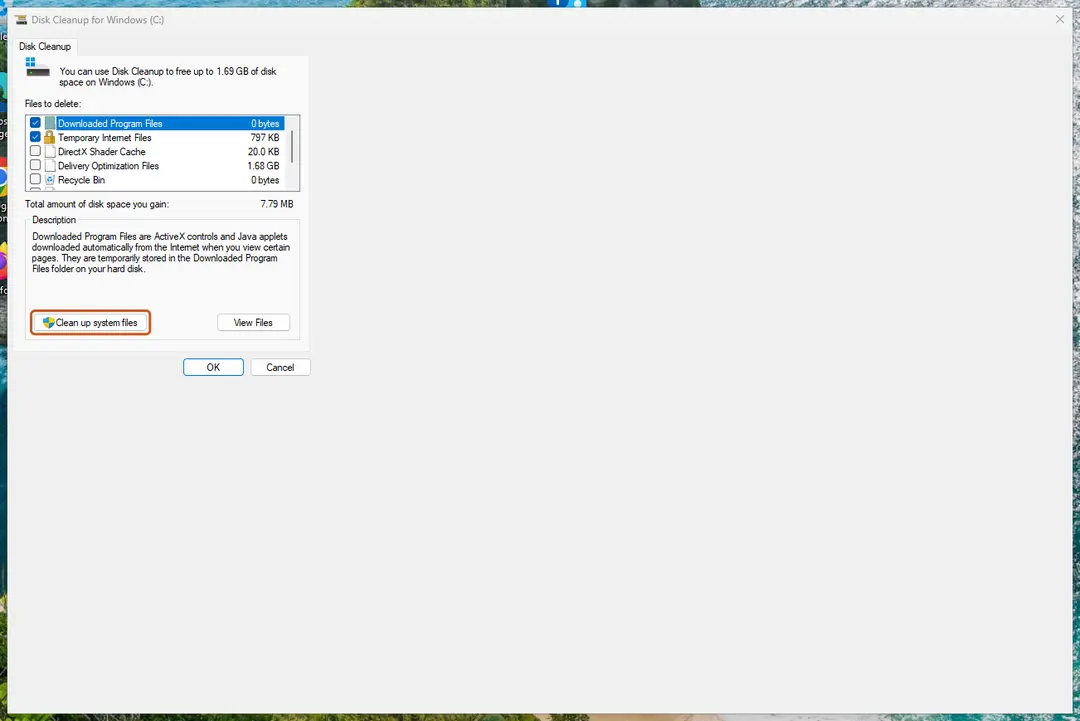Select the Temporary Internet Files row
Image resolution: width=1080 pixels, height=721 pixels.
155,137
